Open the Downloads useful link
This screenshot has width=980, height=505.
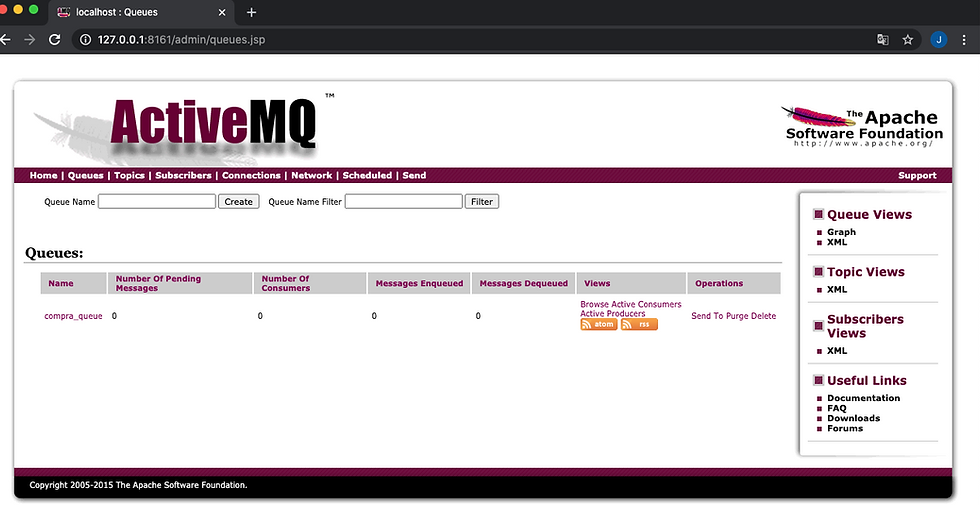(x=854, y=418)
